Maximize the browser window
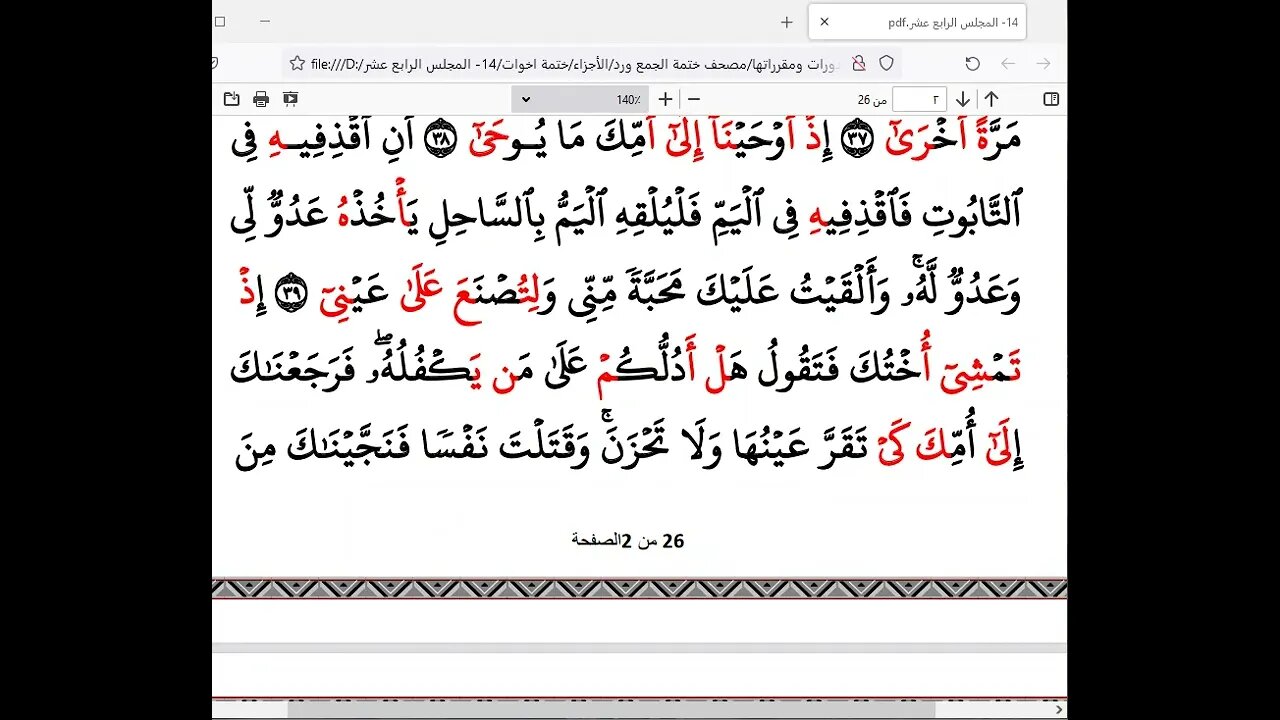Screen dimensions: 1280x720 tap(220, 21)
